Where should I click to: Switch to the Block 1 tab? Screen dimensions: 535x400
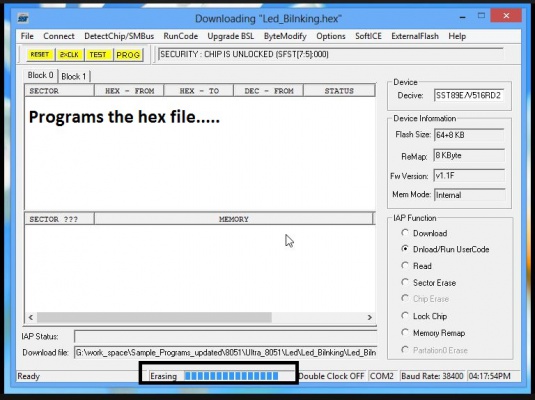pyautogui.click(x=74, y=76)
